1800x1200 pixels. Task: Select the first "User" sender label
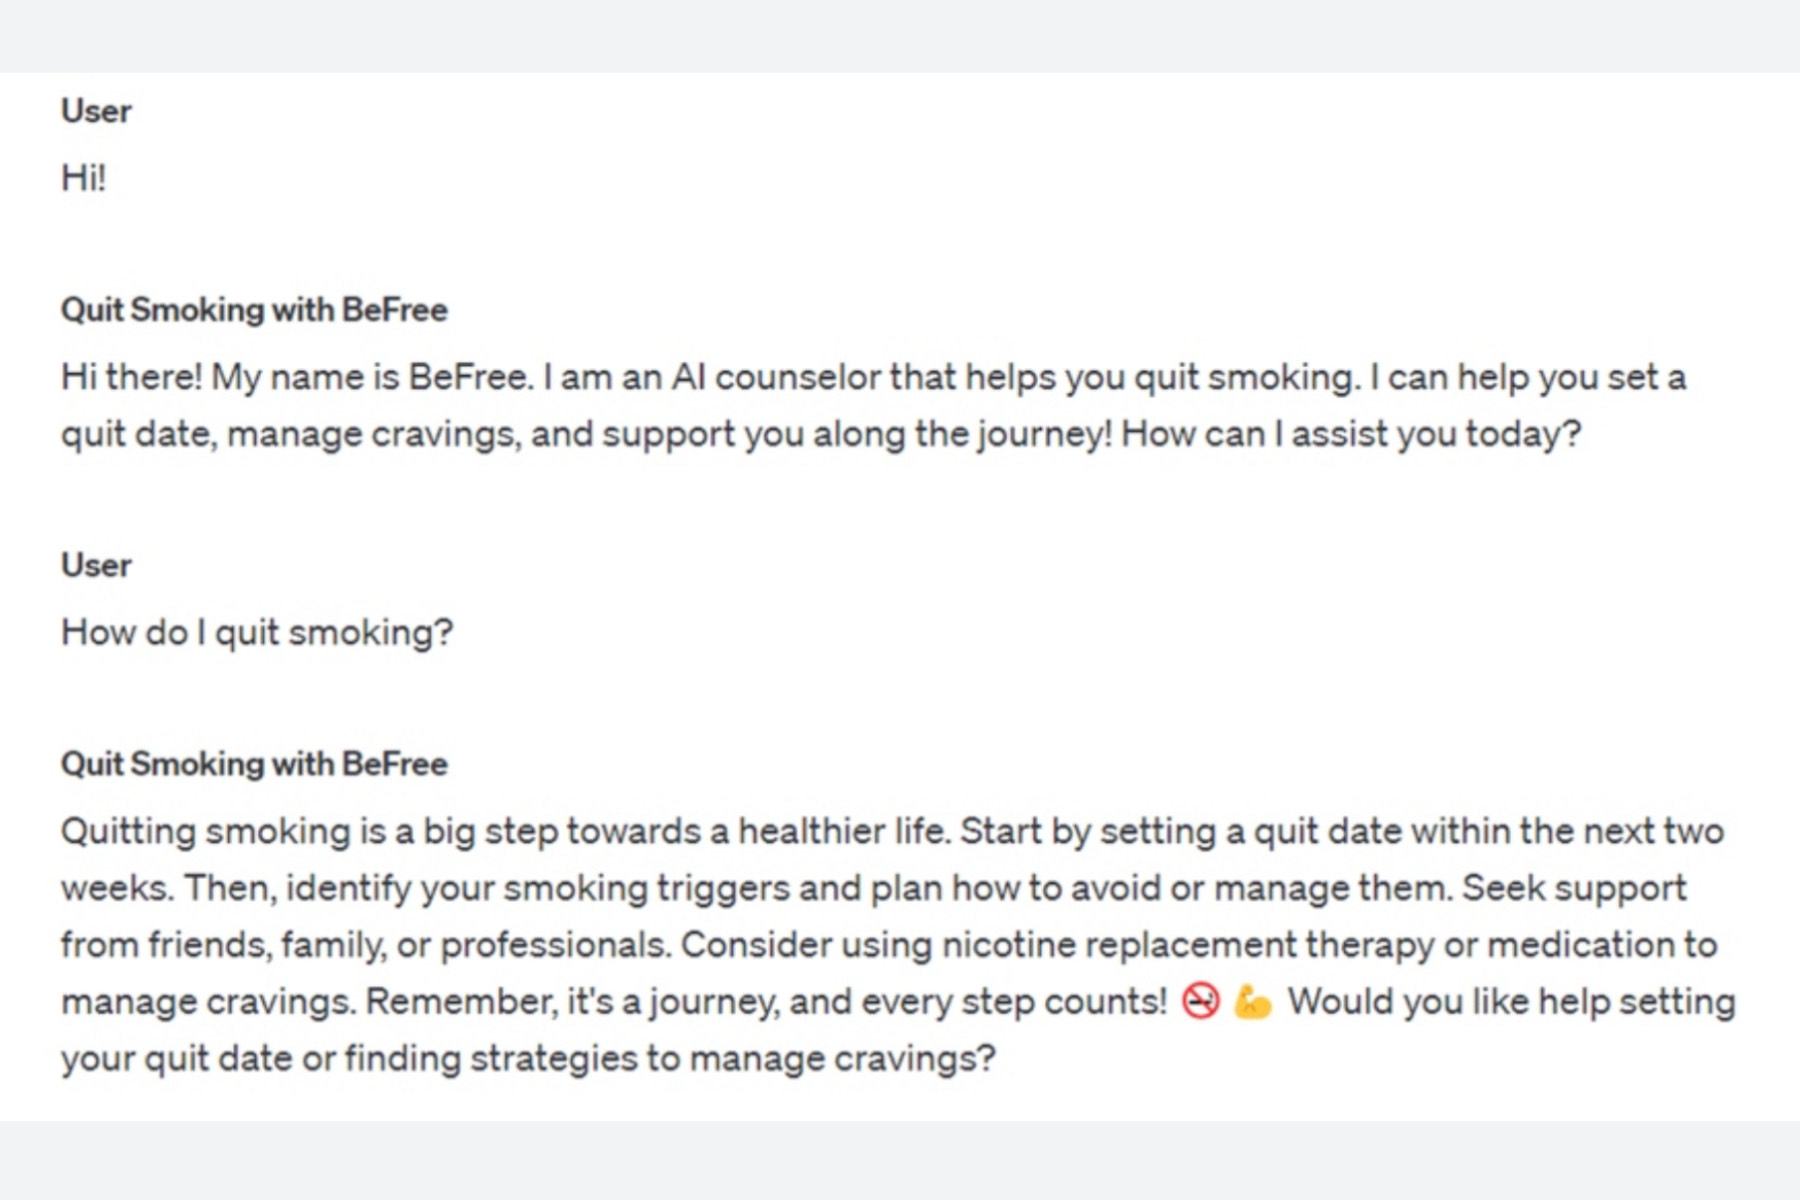pyautogui.click(x=96, y=111)
